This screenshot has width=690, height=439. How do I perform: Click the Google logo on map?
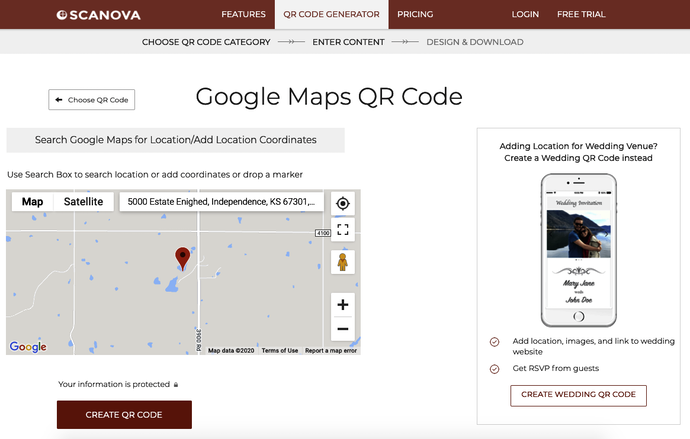click(28, 347)
